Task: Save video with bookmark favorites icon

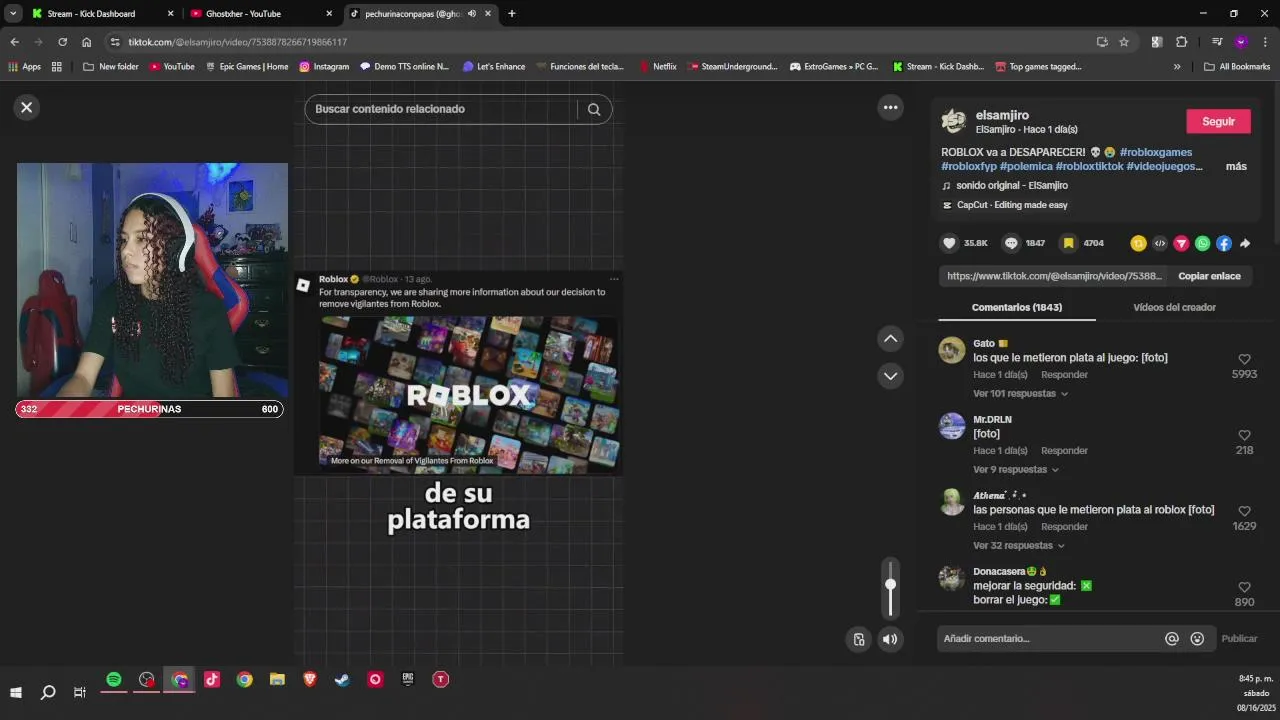Action: (x=1069, y=243)
